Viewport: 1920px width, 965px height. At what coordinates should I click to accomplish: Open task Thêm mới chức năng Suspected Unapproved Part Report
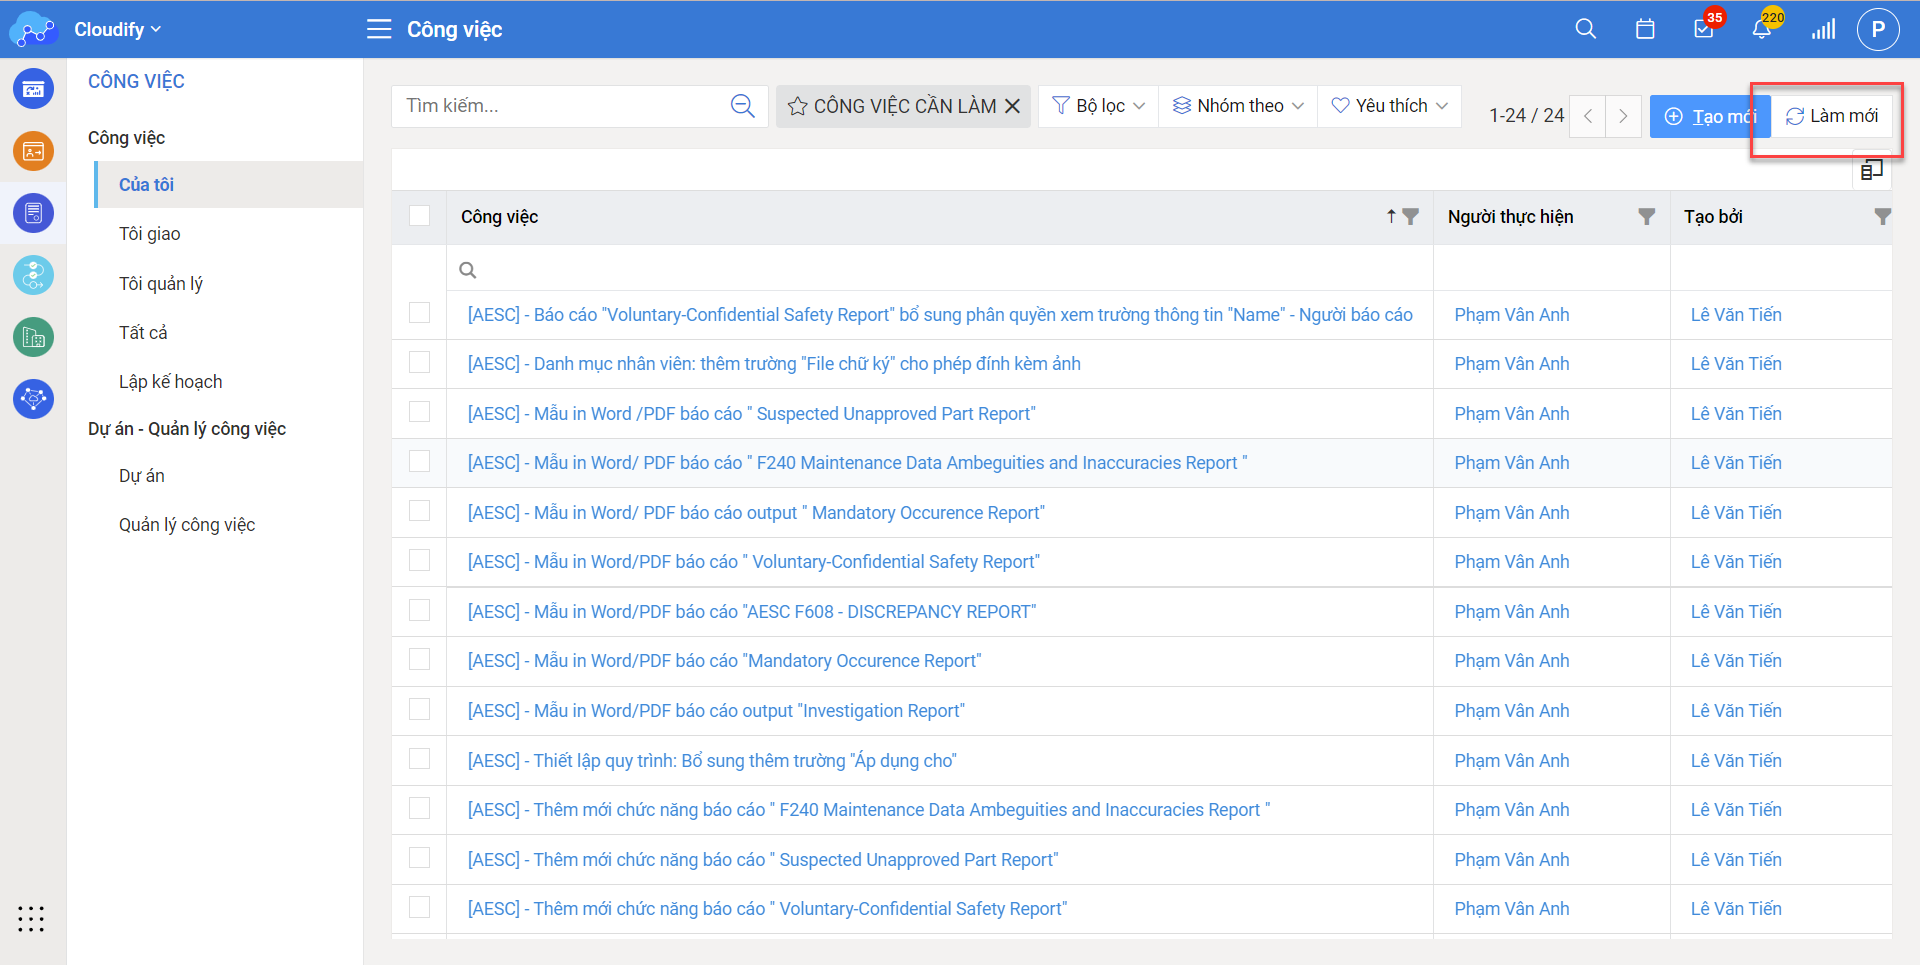[763, 860]
